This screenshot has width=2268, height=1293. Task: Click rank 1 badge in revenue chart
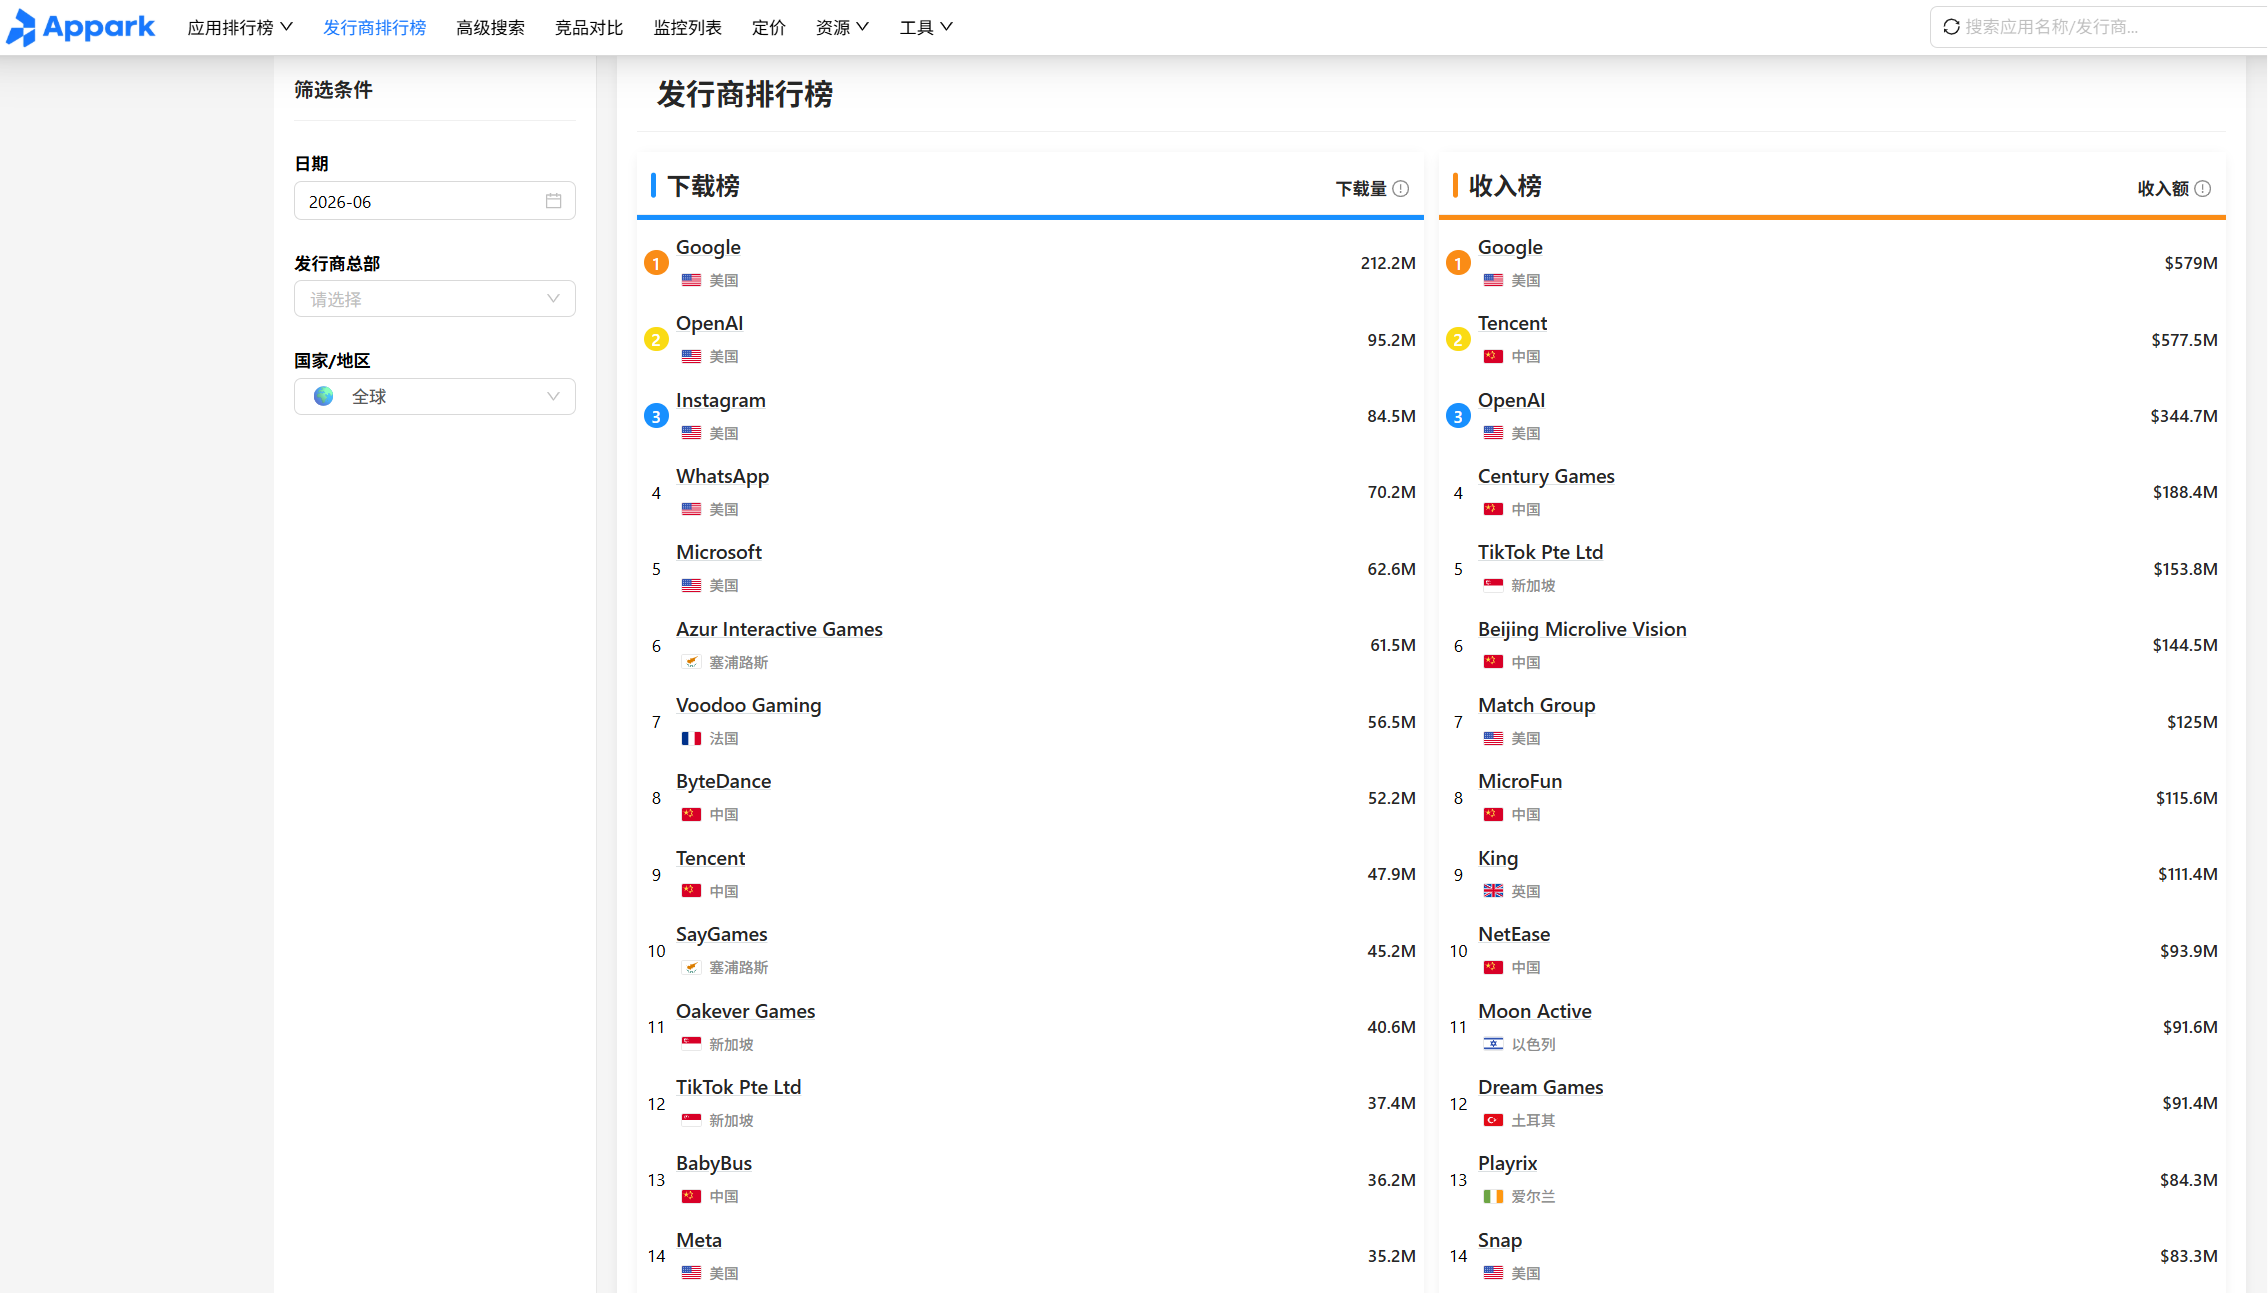[1458, 263]
